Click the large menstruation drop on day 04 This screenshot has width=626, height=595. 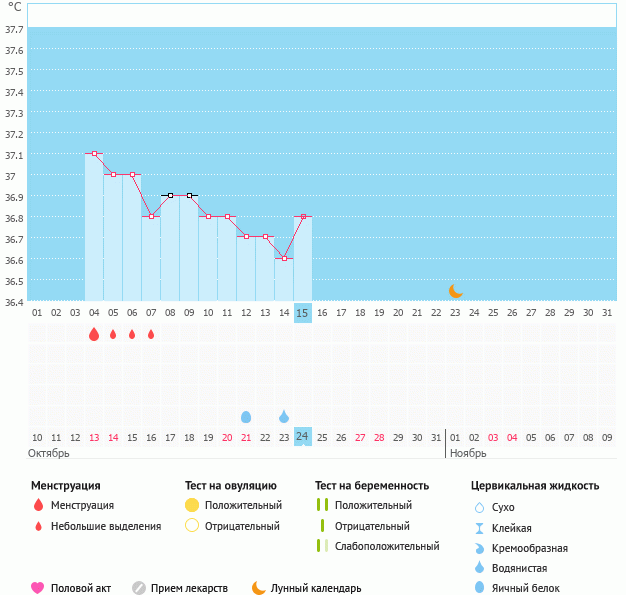point(94,334)
